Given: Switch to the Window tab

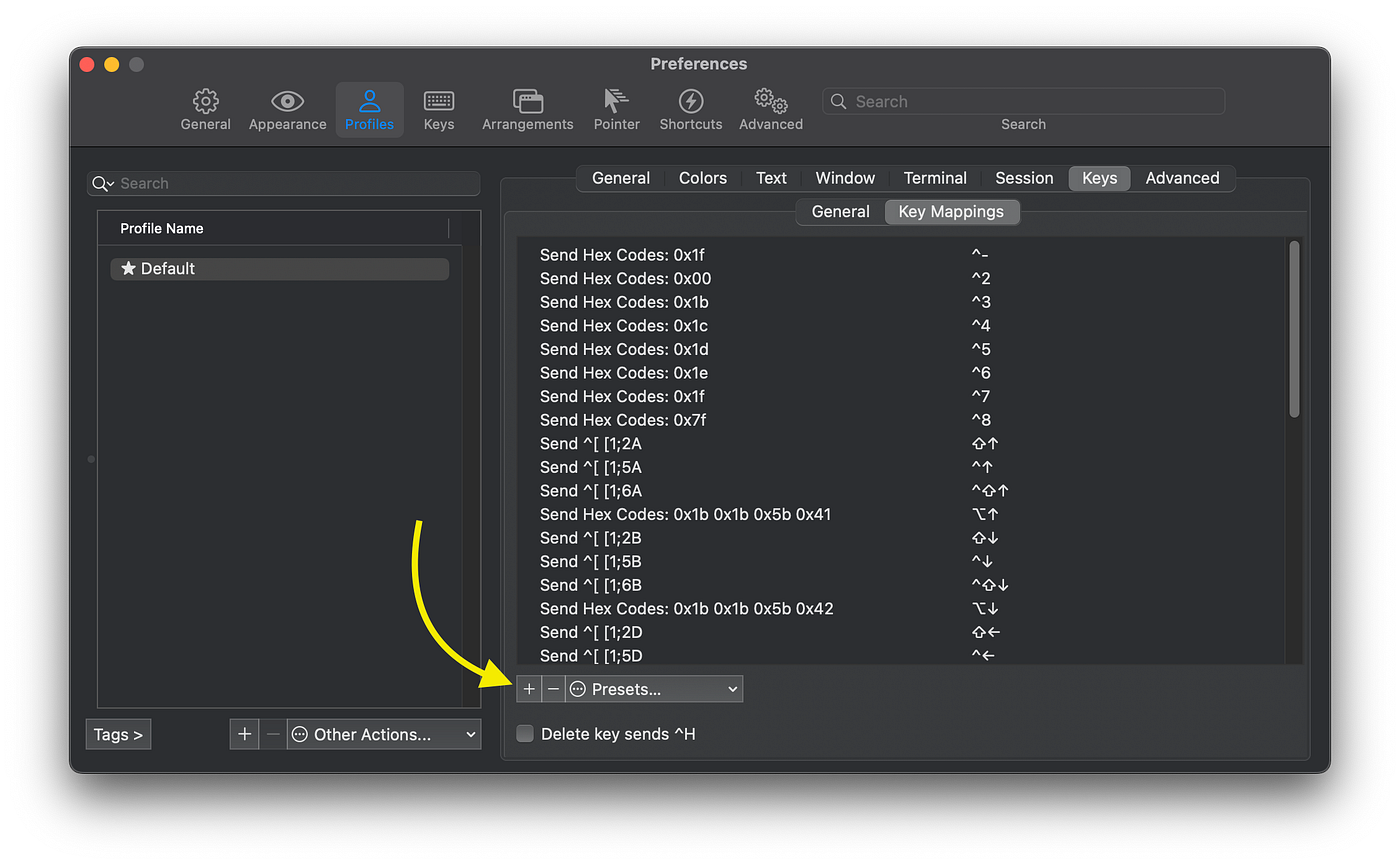Looking at the screenshot, I should (845, 178).
